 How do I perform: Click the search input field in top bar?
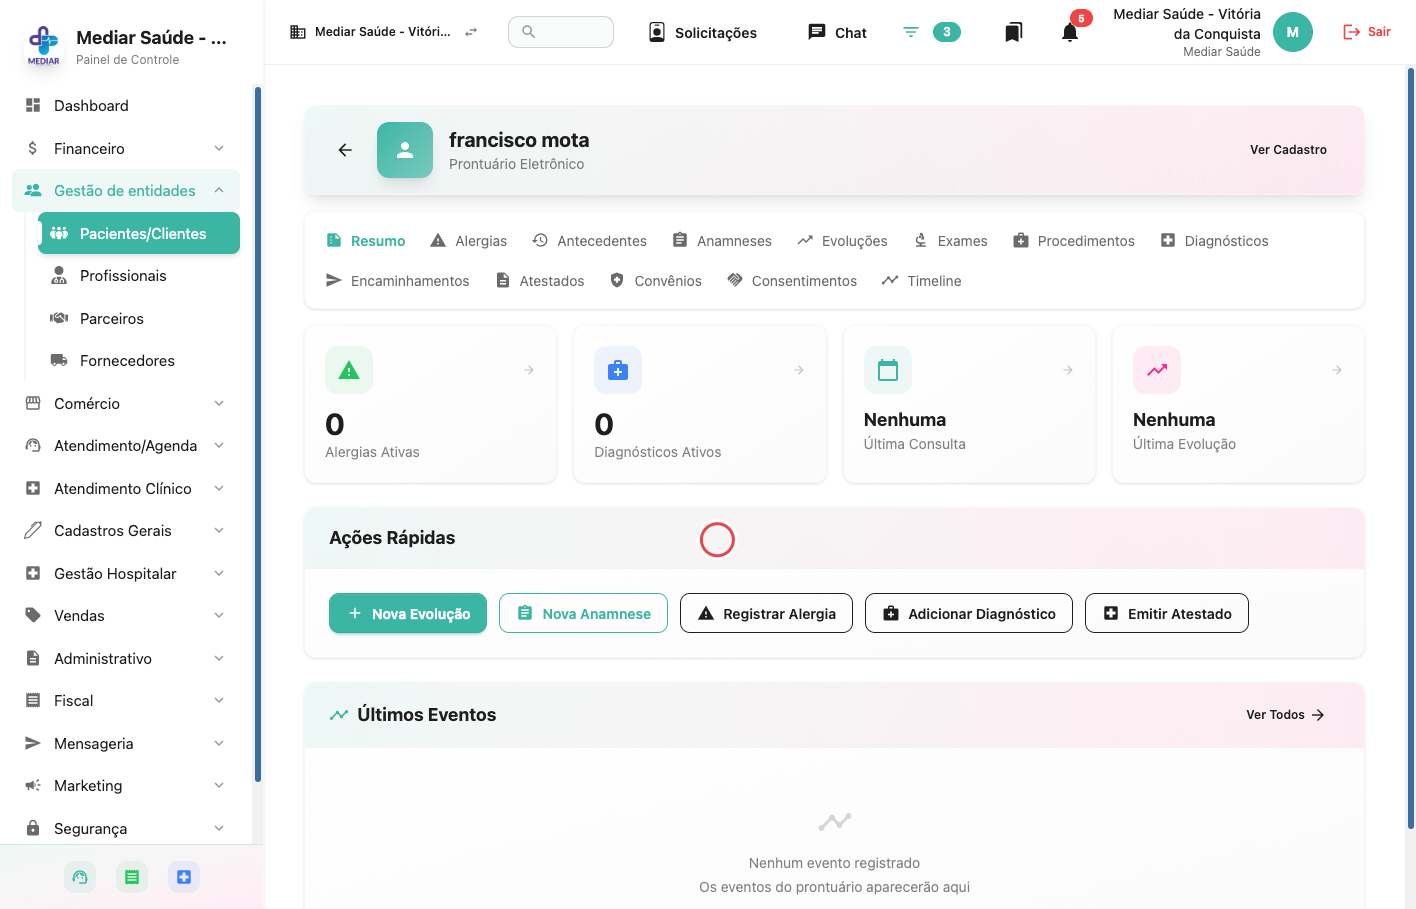(561, 32)
